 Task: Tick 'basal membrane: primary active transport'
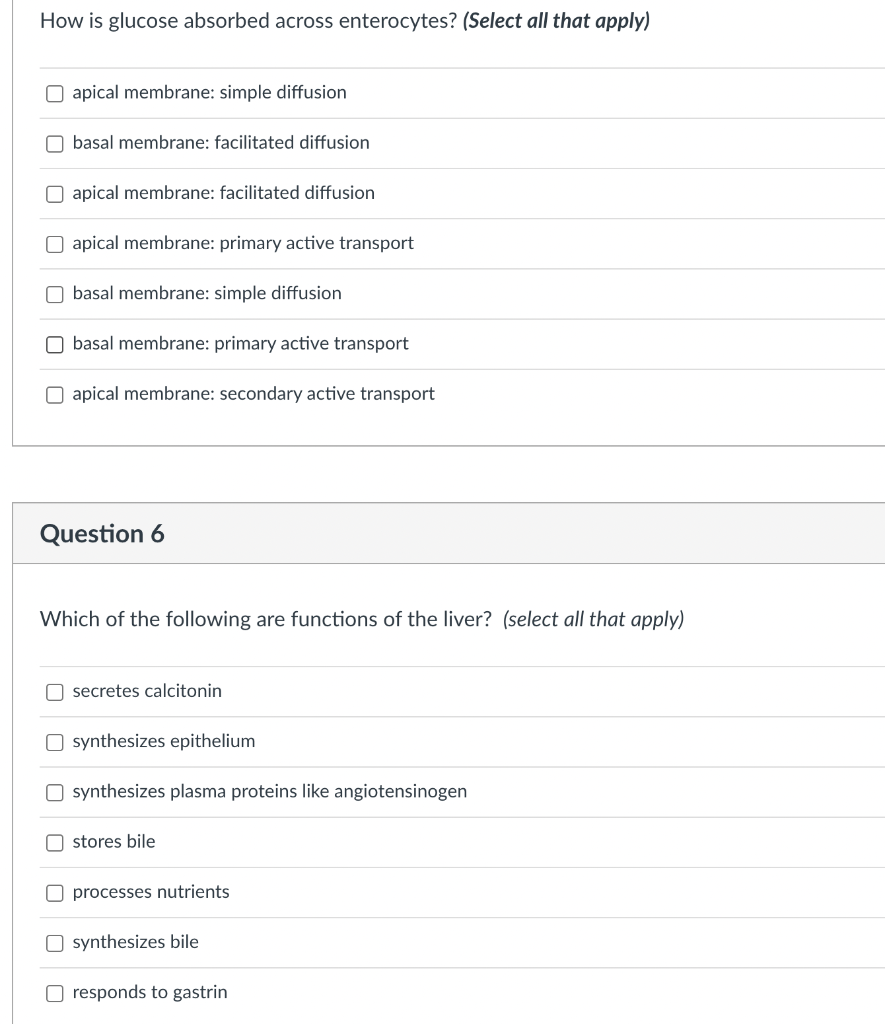54,344
